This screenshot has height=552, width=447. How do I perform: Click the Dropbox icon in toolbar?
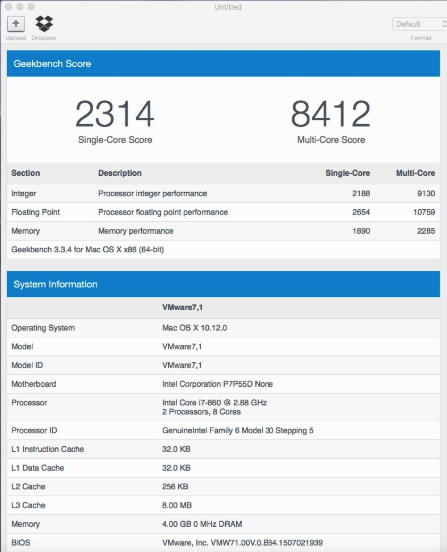44,24
